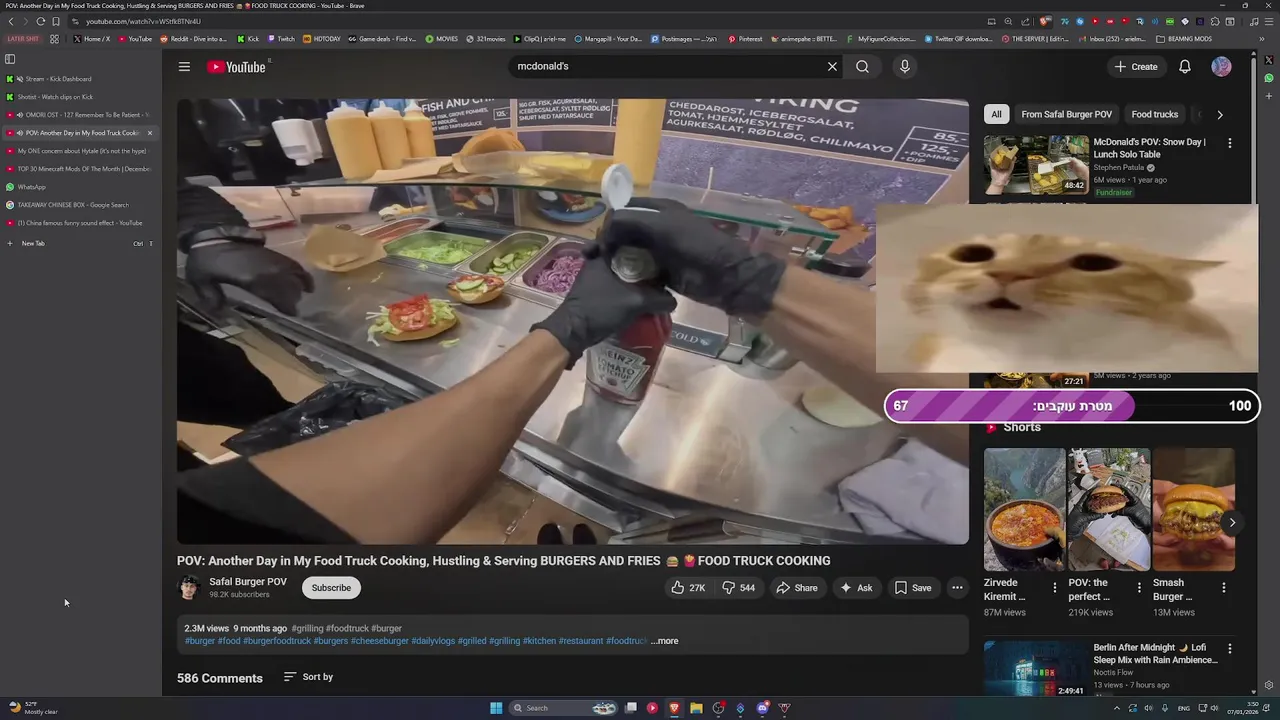1280x720 pixels.
Task: Dislike the video (544 thumbs down)
Action: point(739,588)
